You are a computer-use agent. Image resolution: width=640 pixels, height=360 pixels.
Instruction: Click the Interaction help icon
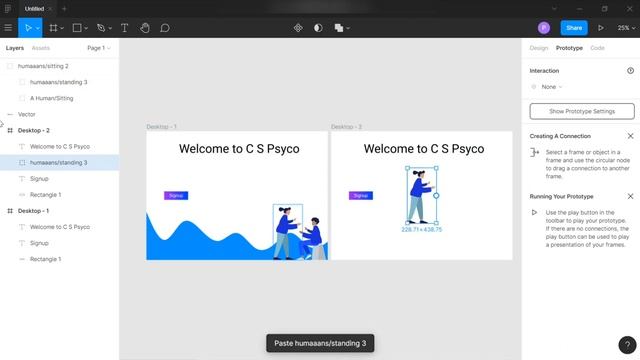630,71
